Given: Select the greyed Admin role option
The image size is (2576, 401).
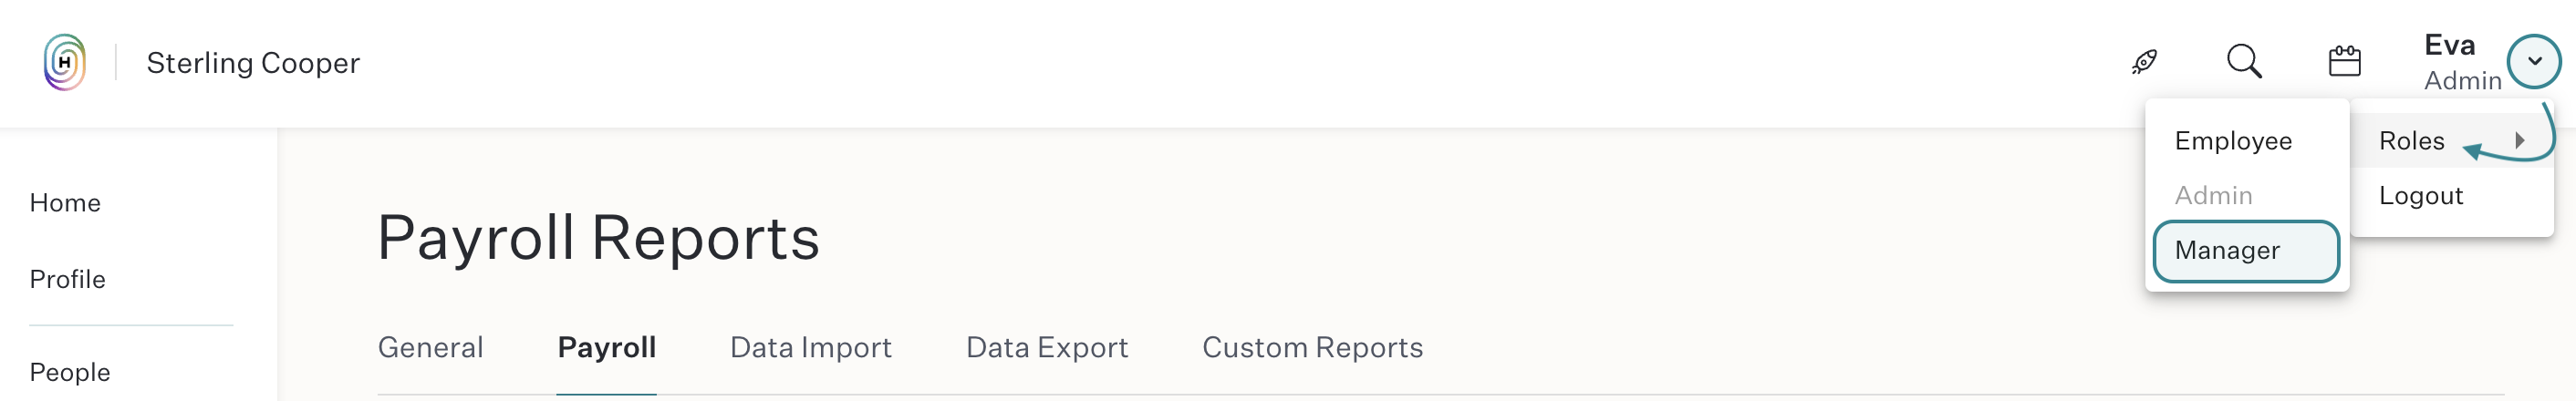Looking at the screenshot, I should pyautogui.click(x=2213, y=196).
